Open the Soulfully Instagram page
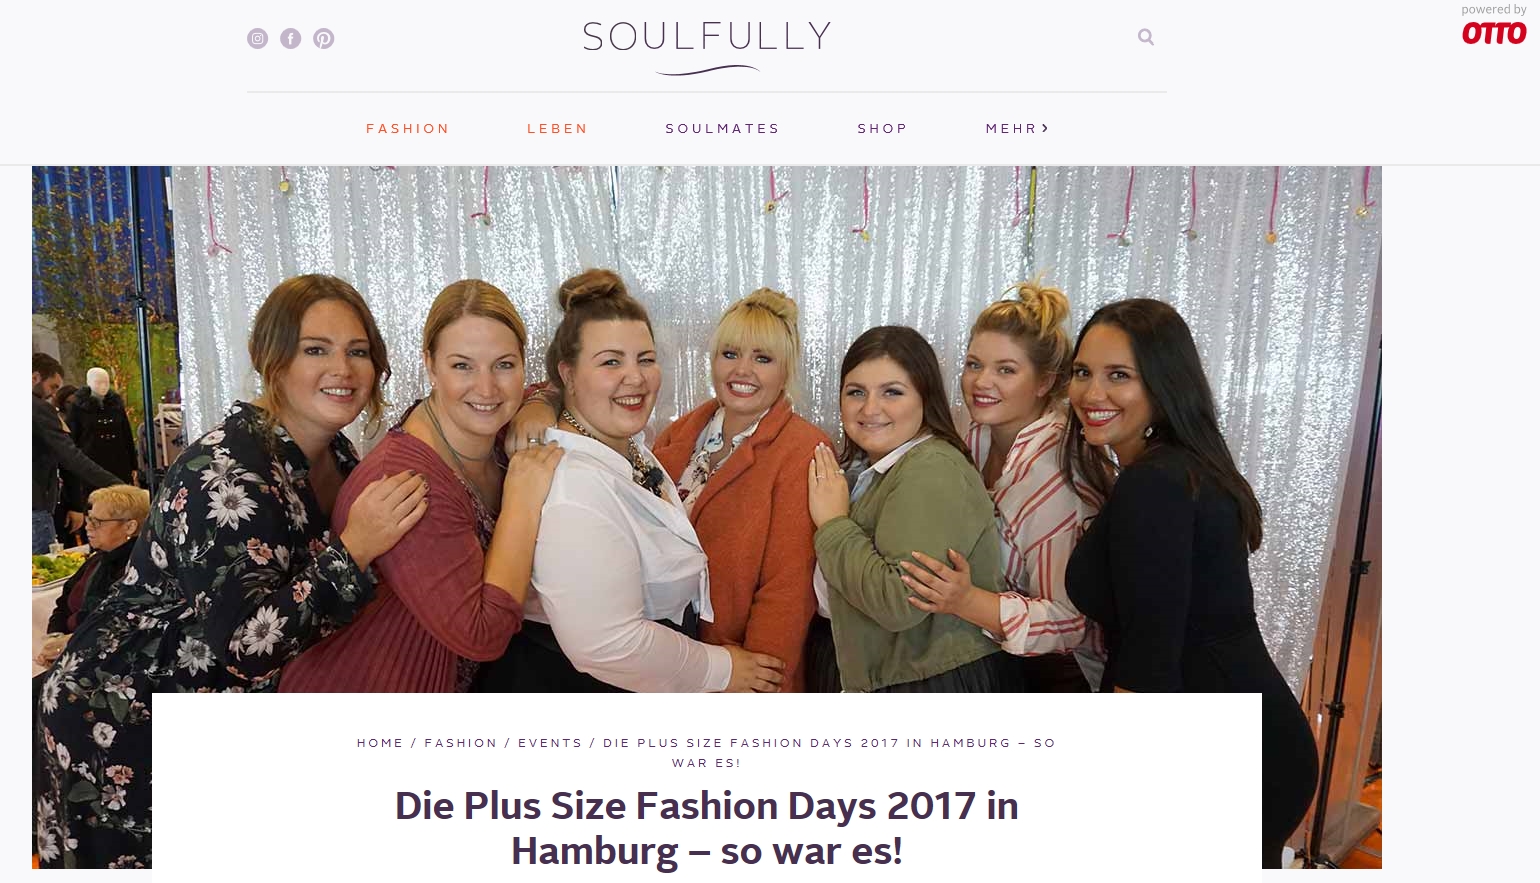The width and height of the screenshot is (1540, 883). [x=258, y=39]
